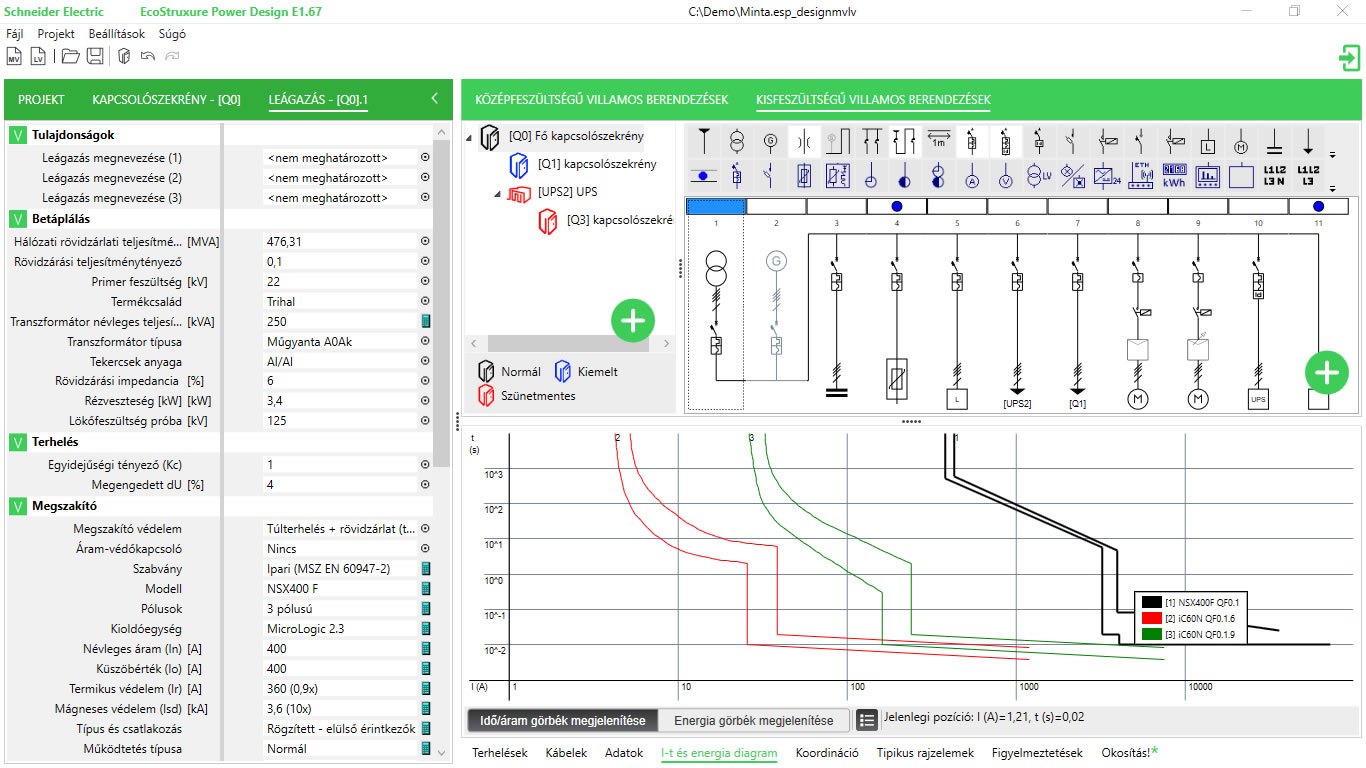
Task: Select the voltmeter V symbol
Action: 1005,176
